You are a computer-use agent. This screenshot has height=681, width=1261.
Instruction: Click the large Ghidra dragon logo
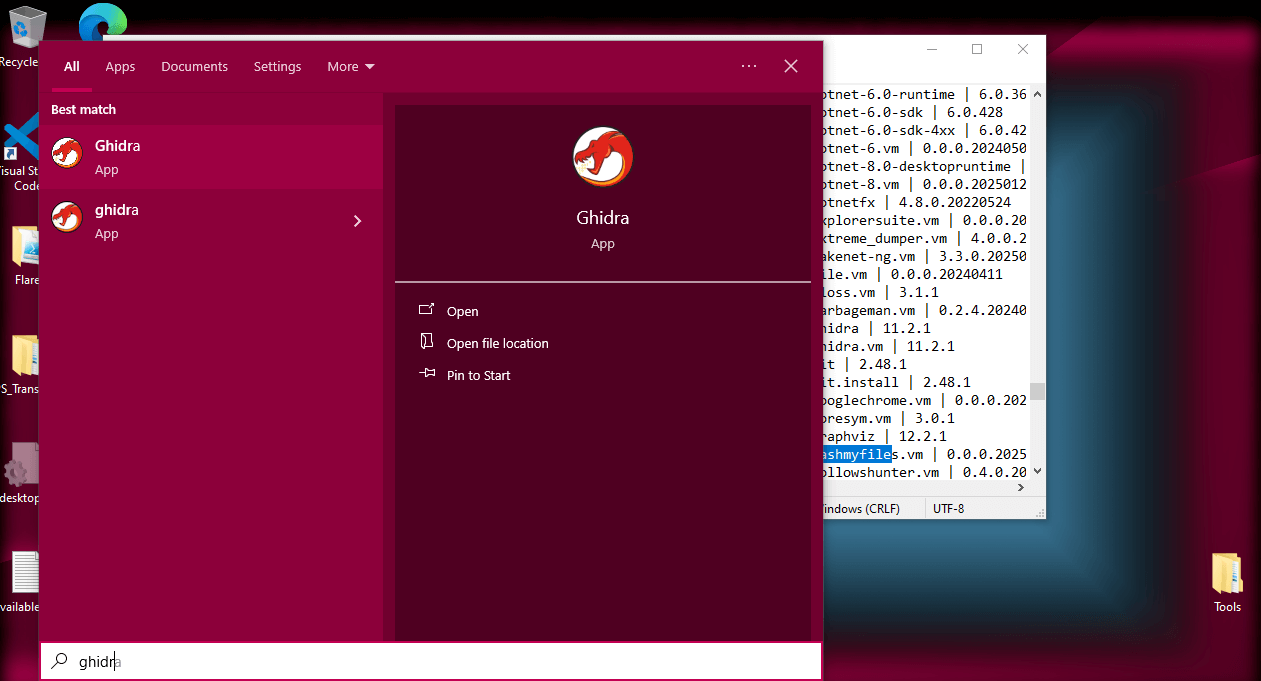click(x=602, y=157)
